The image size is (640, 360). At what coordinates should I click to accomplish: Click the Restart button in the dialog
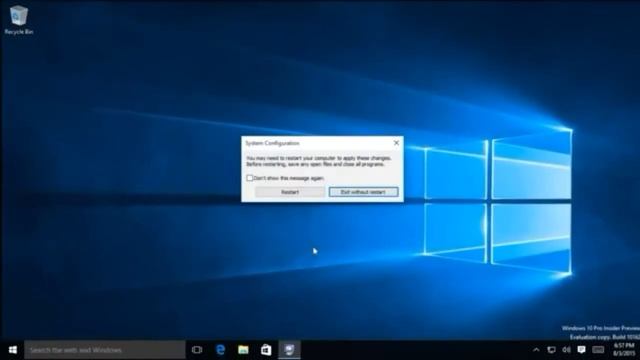(290, 192)
